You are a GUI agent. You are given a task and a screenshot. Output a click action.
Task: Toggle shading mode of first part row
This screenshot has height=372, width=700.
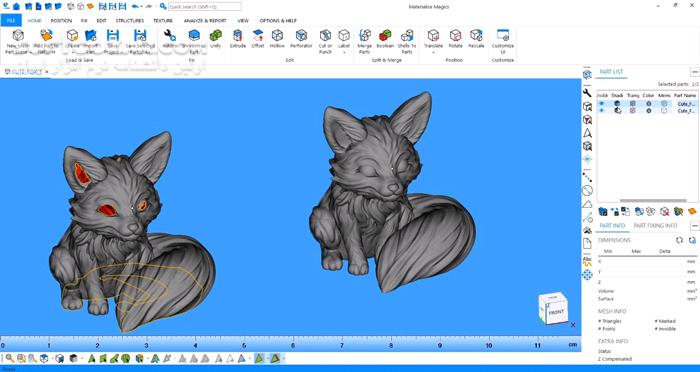point(617,104)
